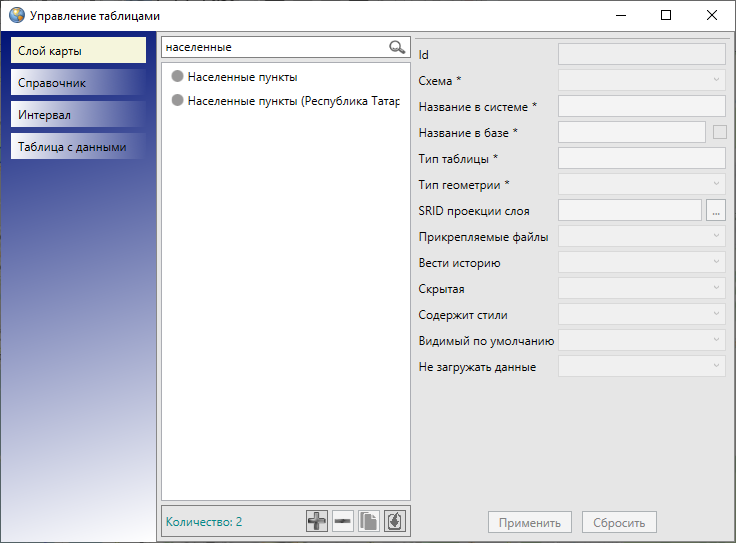Viewport: 736px width, 543px height.
Task: Click the copy table icon
Action: coord(369,521)
